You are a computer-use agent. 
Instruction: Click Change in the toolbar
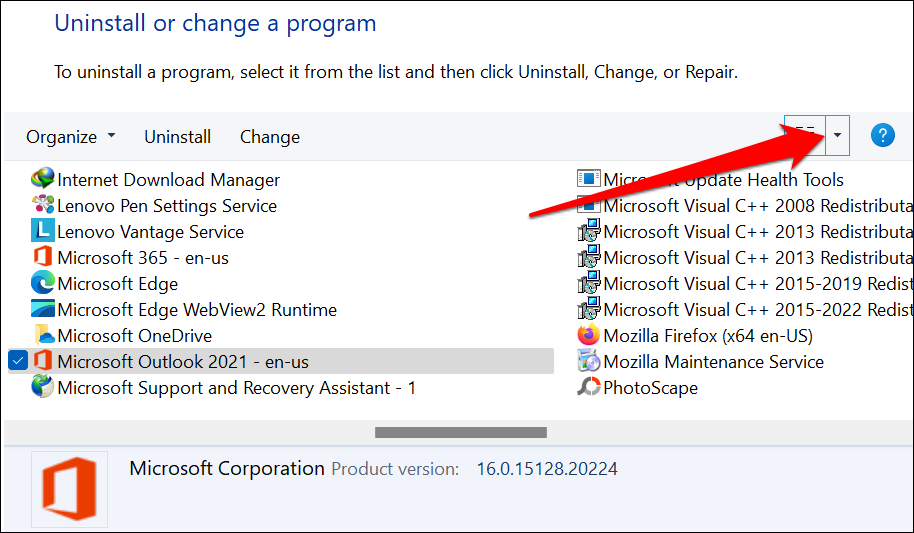click(270, 137)
